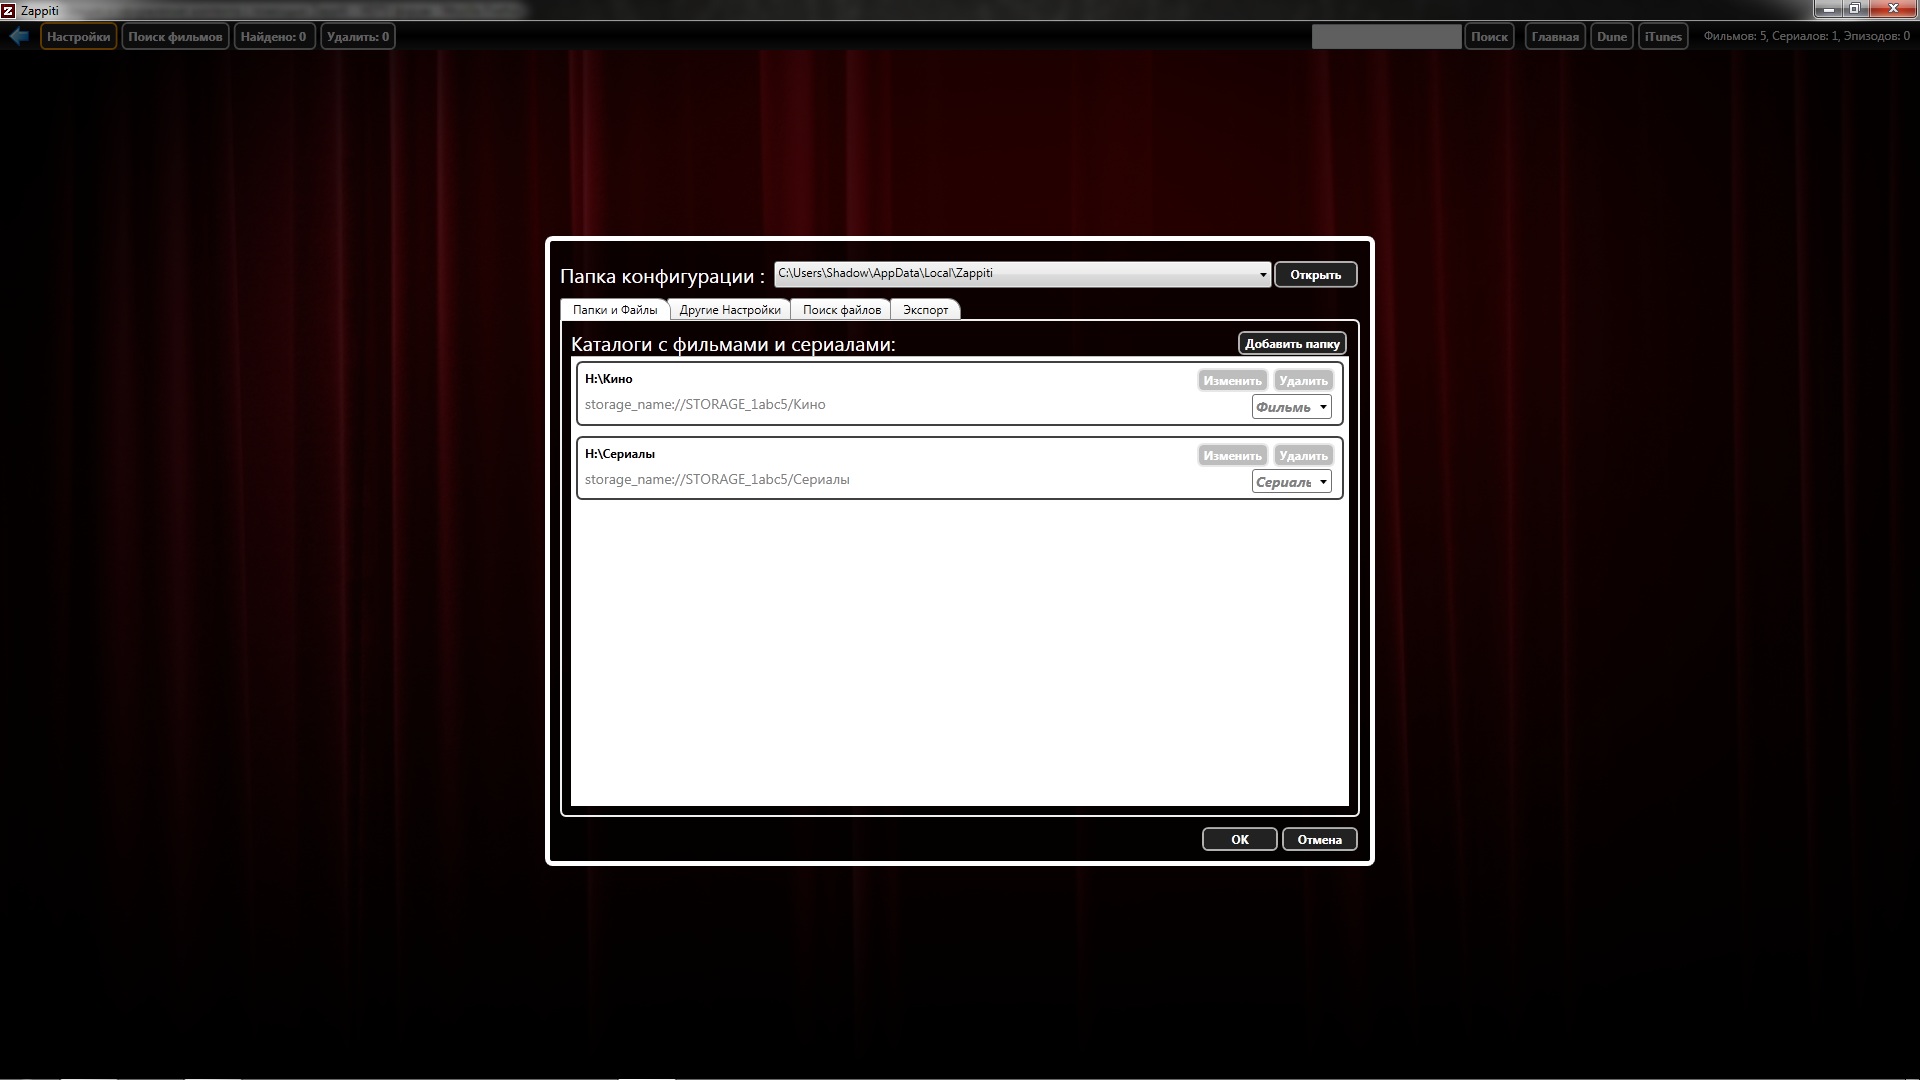Open the Фильмы type dropdown for H:\Кино
1920x1080 pixels.
(1291, 407)
